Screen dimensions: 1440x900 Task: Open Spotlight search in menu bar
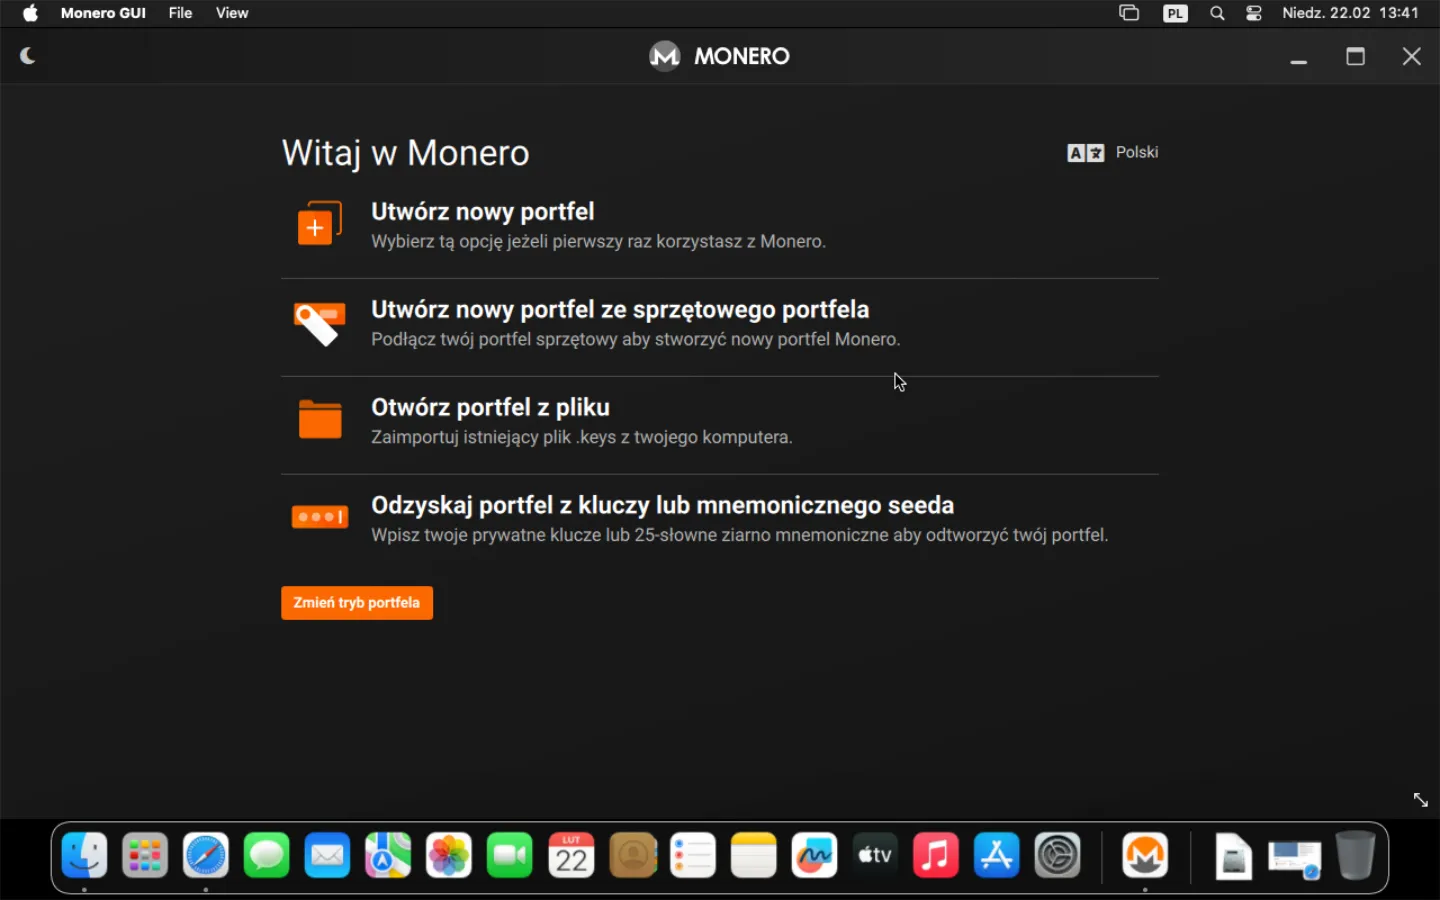(1217, 13)
